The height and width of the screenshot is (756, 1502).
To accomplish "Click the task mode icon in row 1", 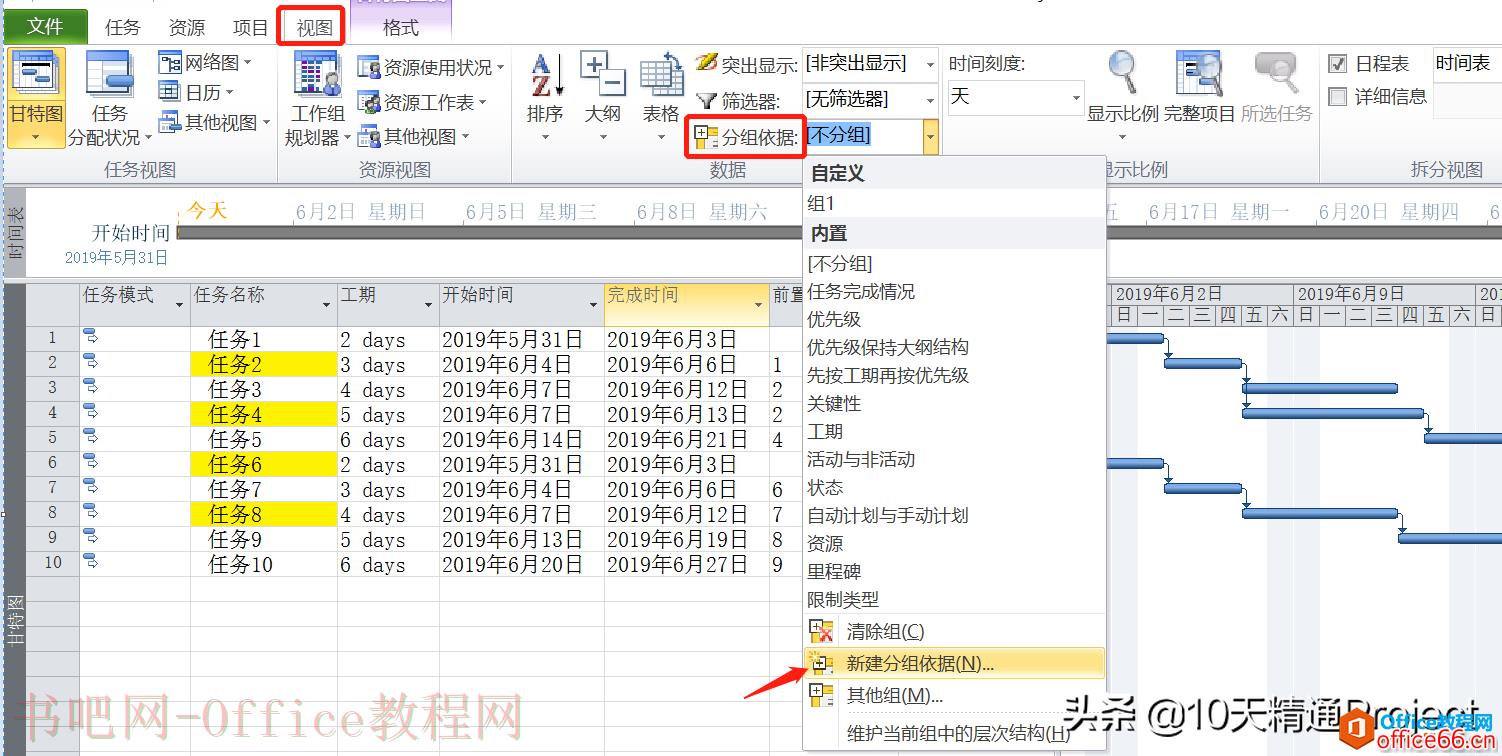I will [90, 336].
